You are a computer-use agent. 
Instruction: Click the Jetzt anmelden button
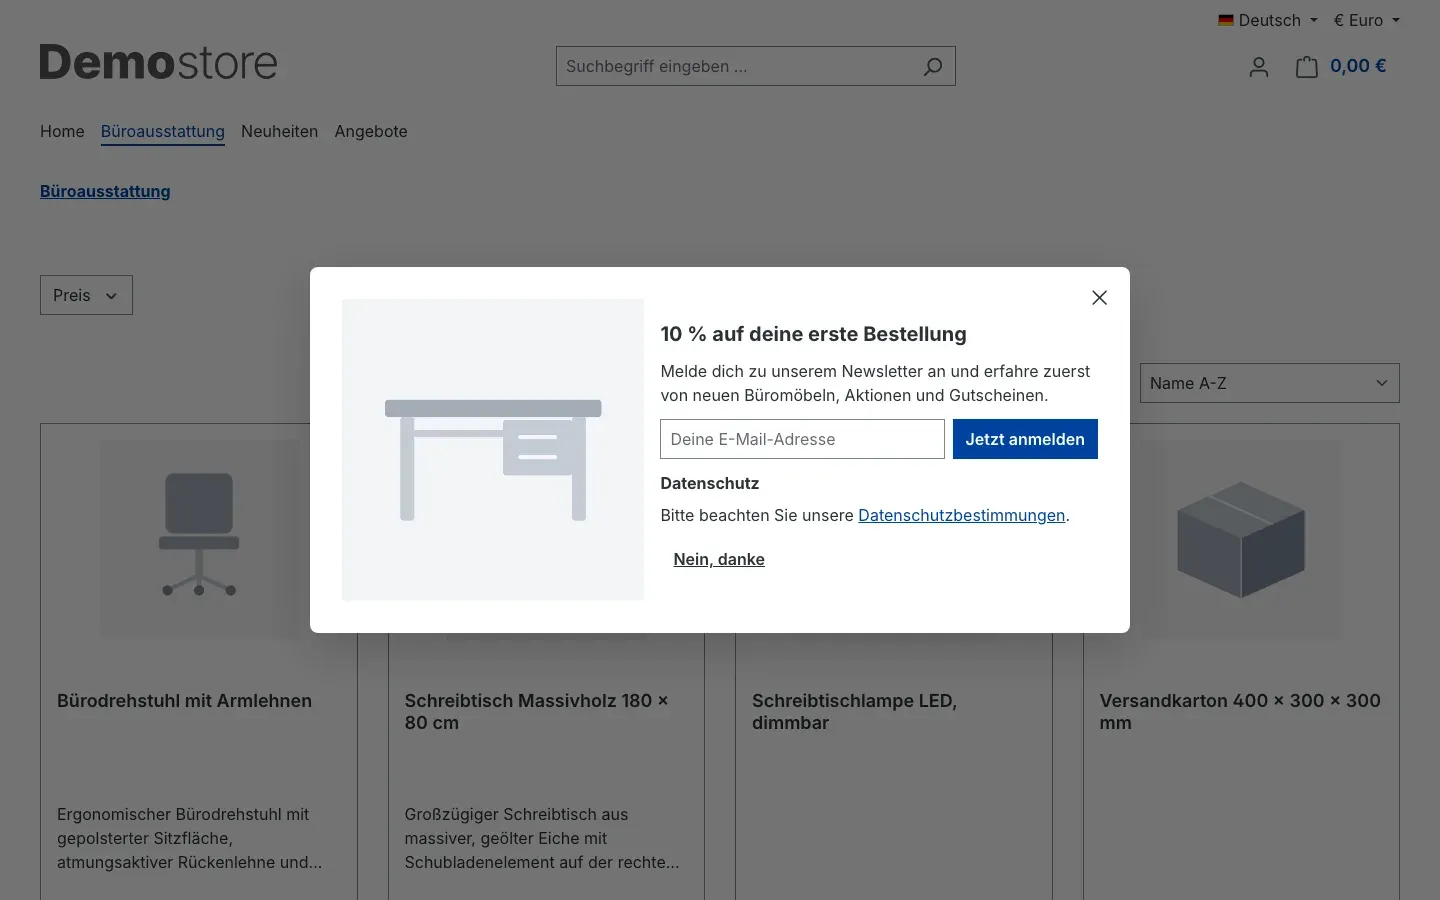tap(1025, 439)
